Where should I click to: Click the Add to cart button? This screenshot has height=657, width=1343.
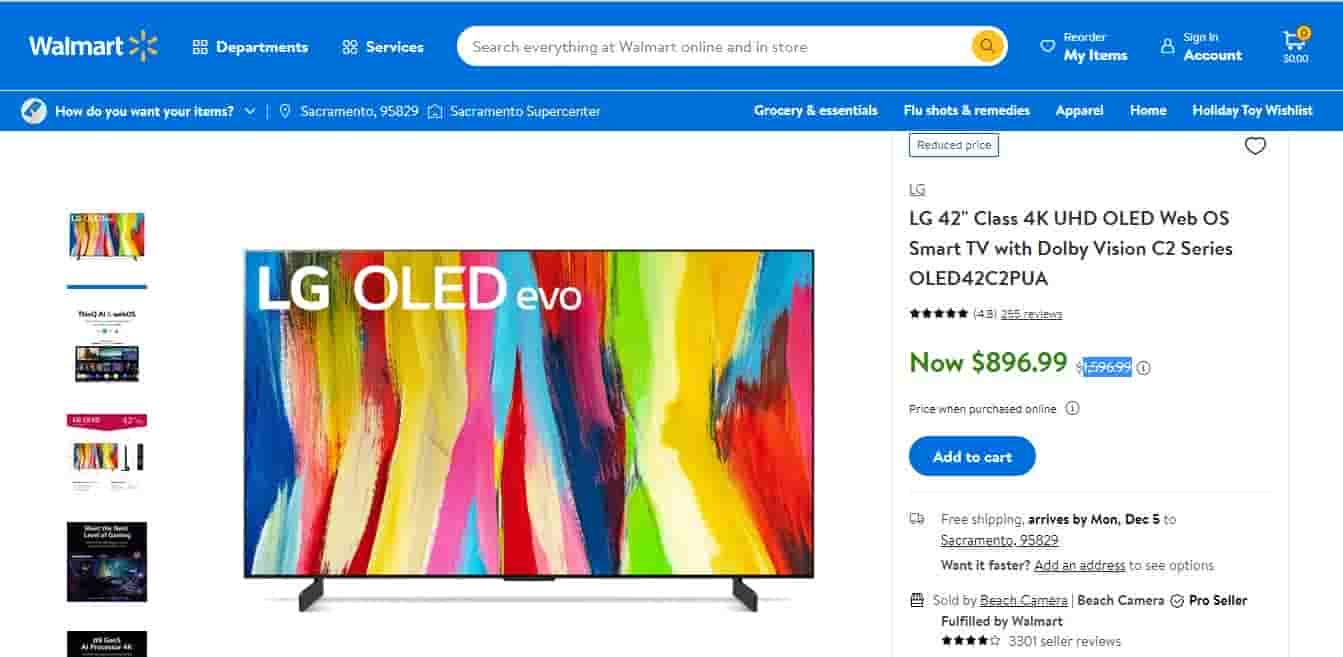pos(972,456)
